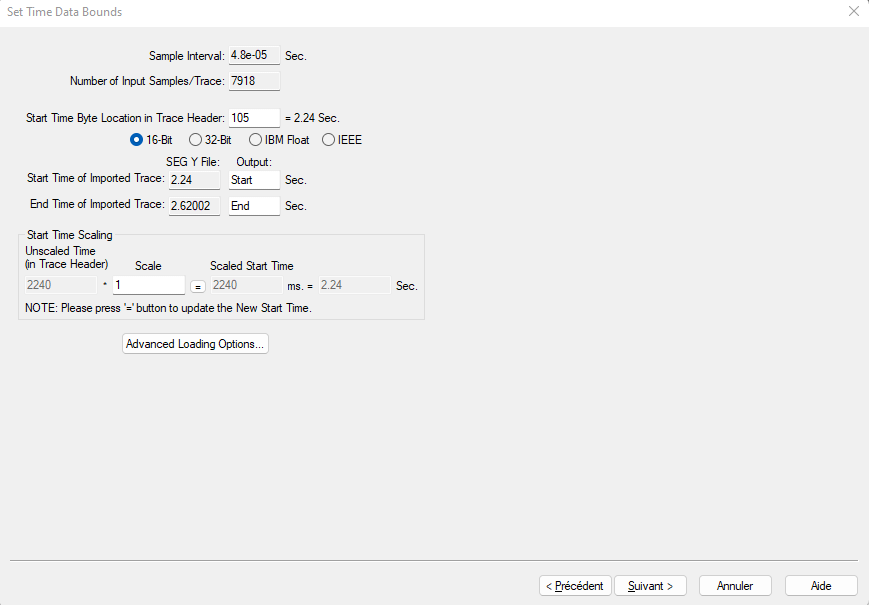Select IBM Float header format

coord(255,140)
